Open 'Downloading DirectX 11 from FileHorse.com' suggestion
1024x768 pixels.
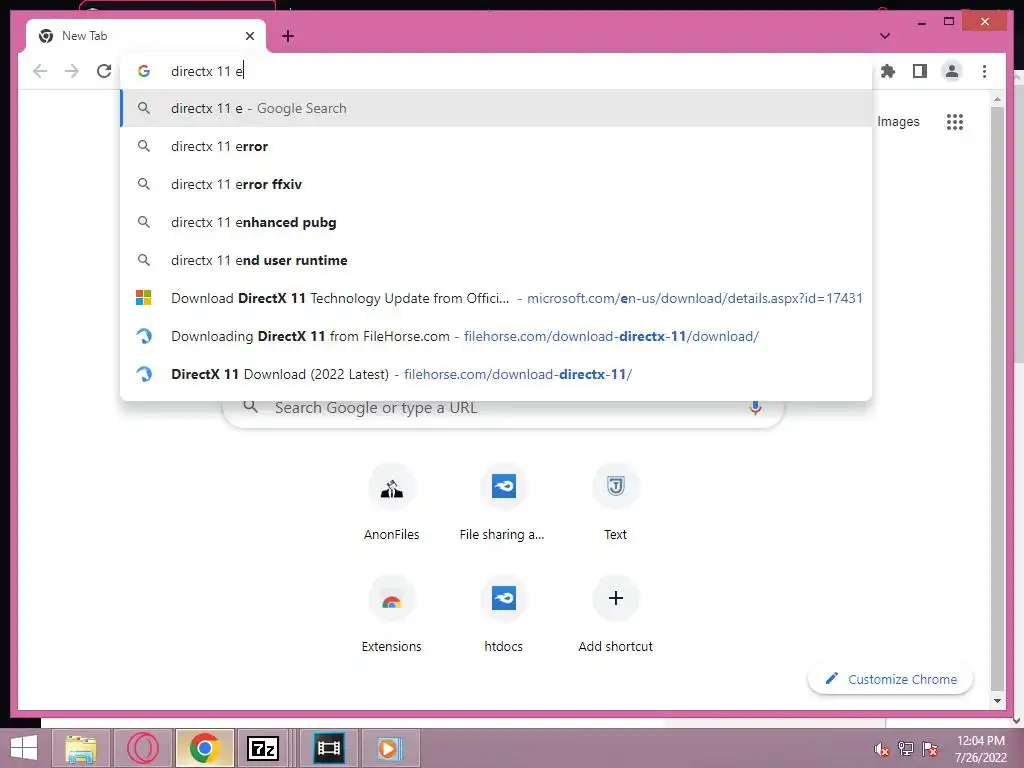pyautogui.click(x=496, y=336)
